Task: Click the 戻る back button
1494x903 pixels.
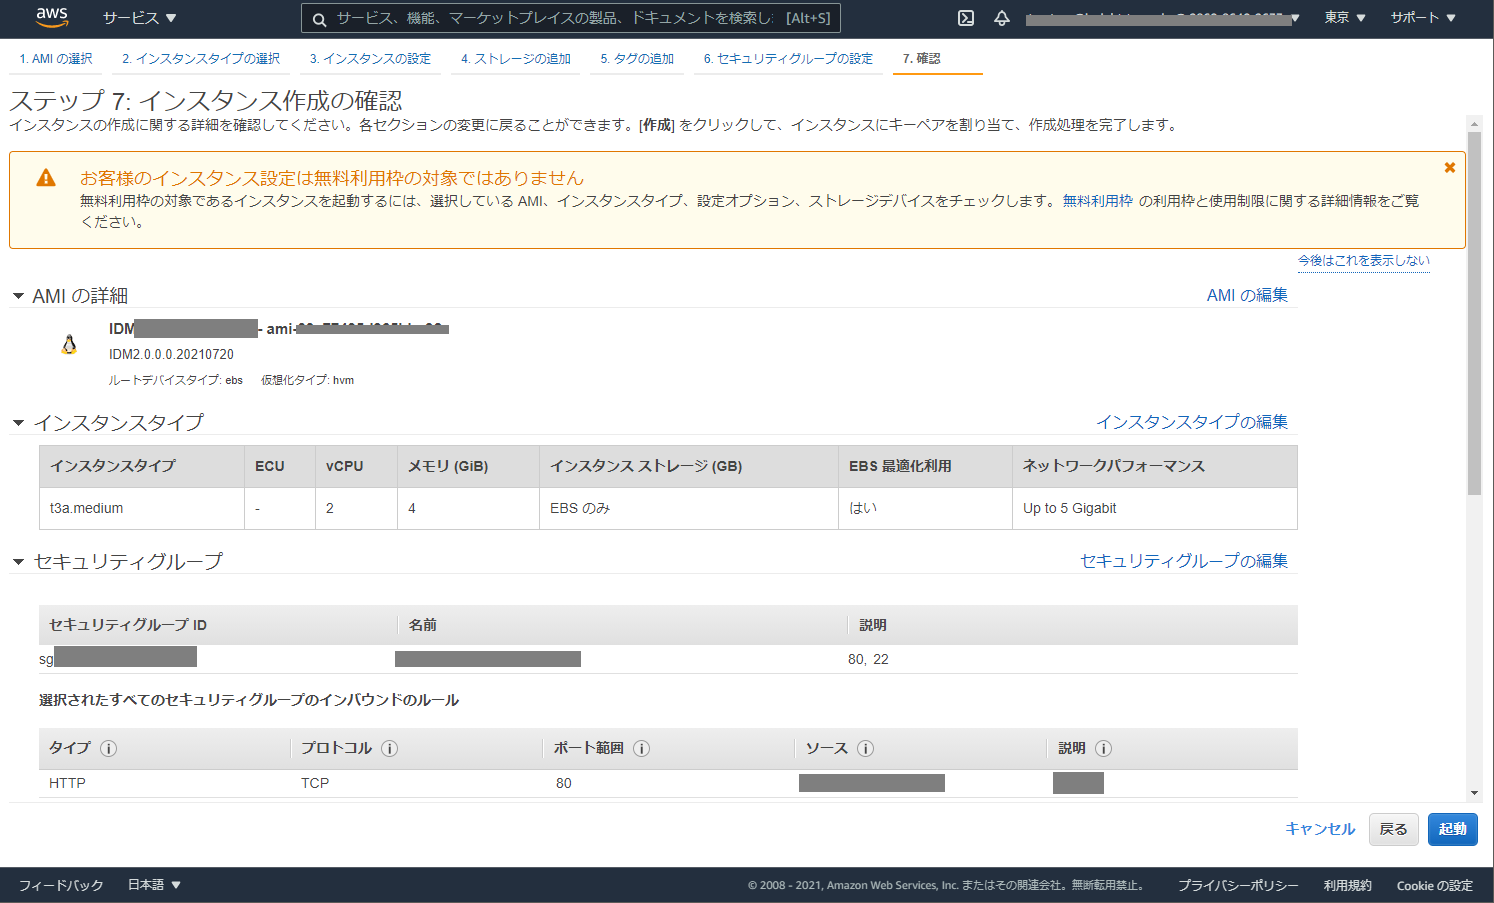Action: 1393,829
